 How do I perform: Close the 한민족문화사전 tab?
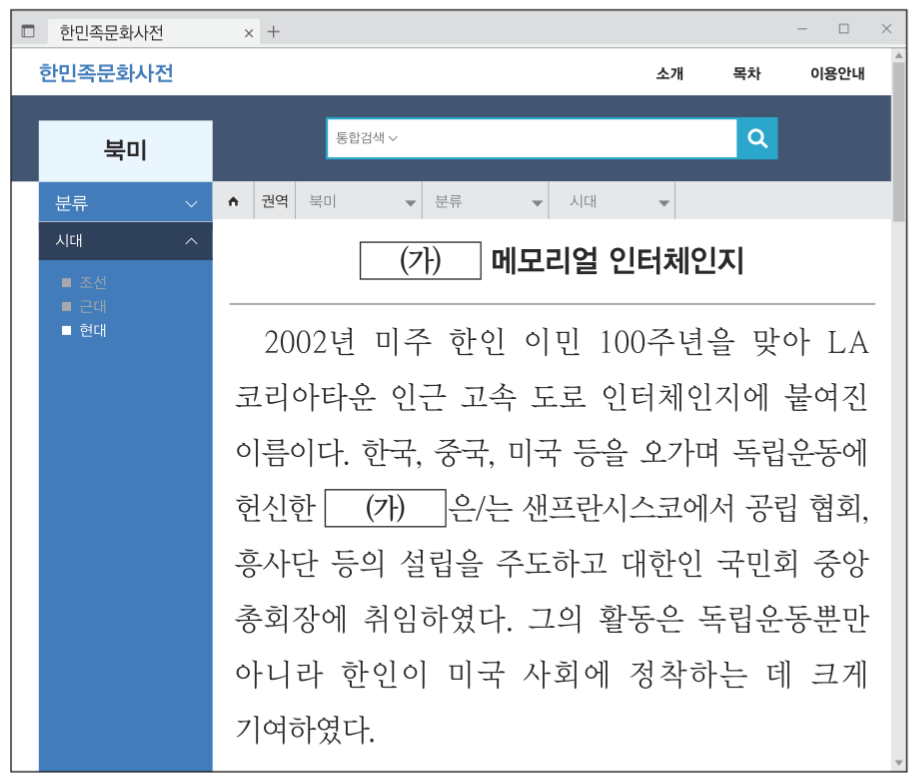tap(248, 33)
